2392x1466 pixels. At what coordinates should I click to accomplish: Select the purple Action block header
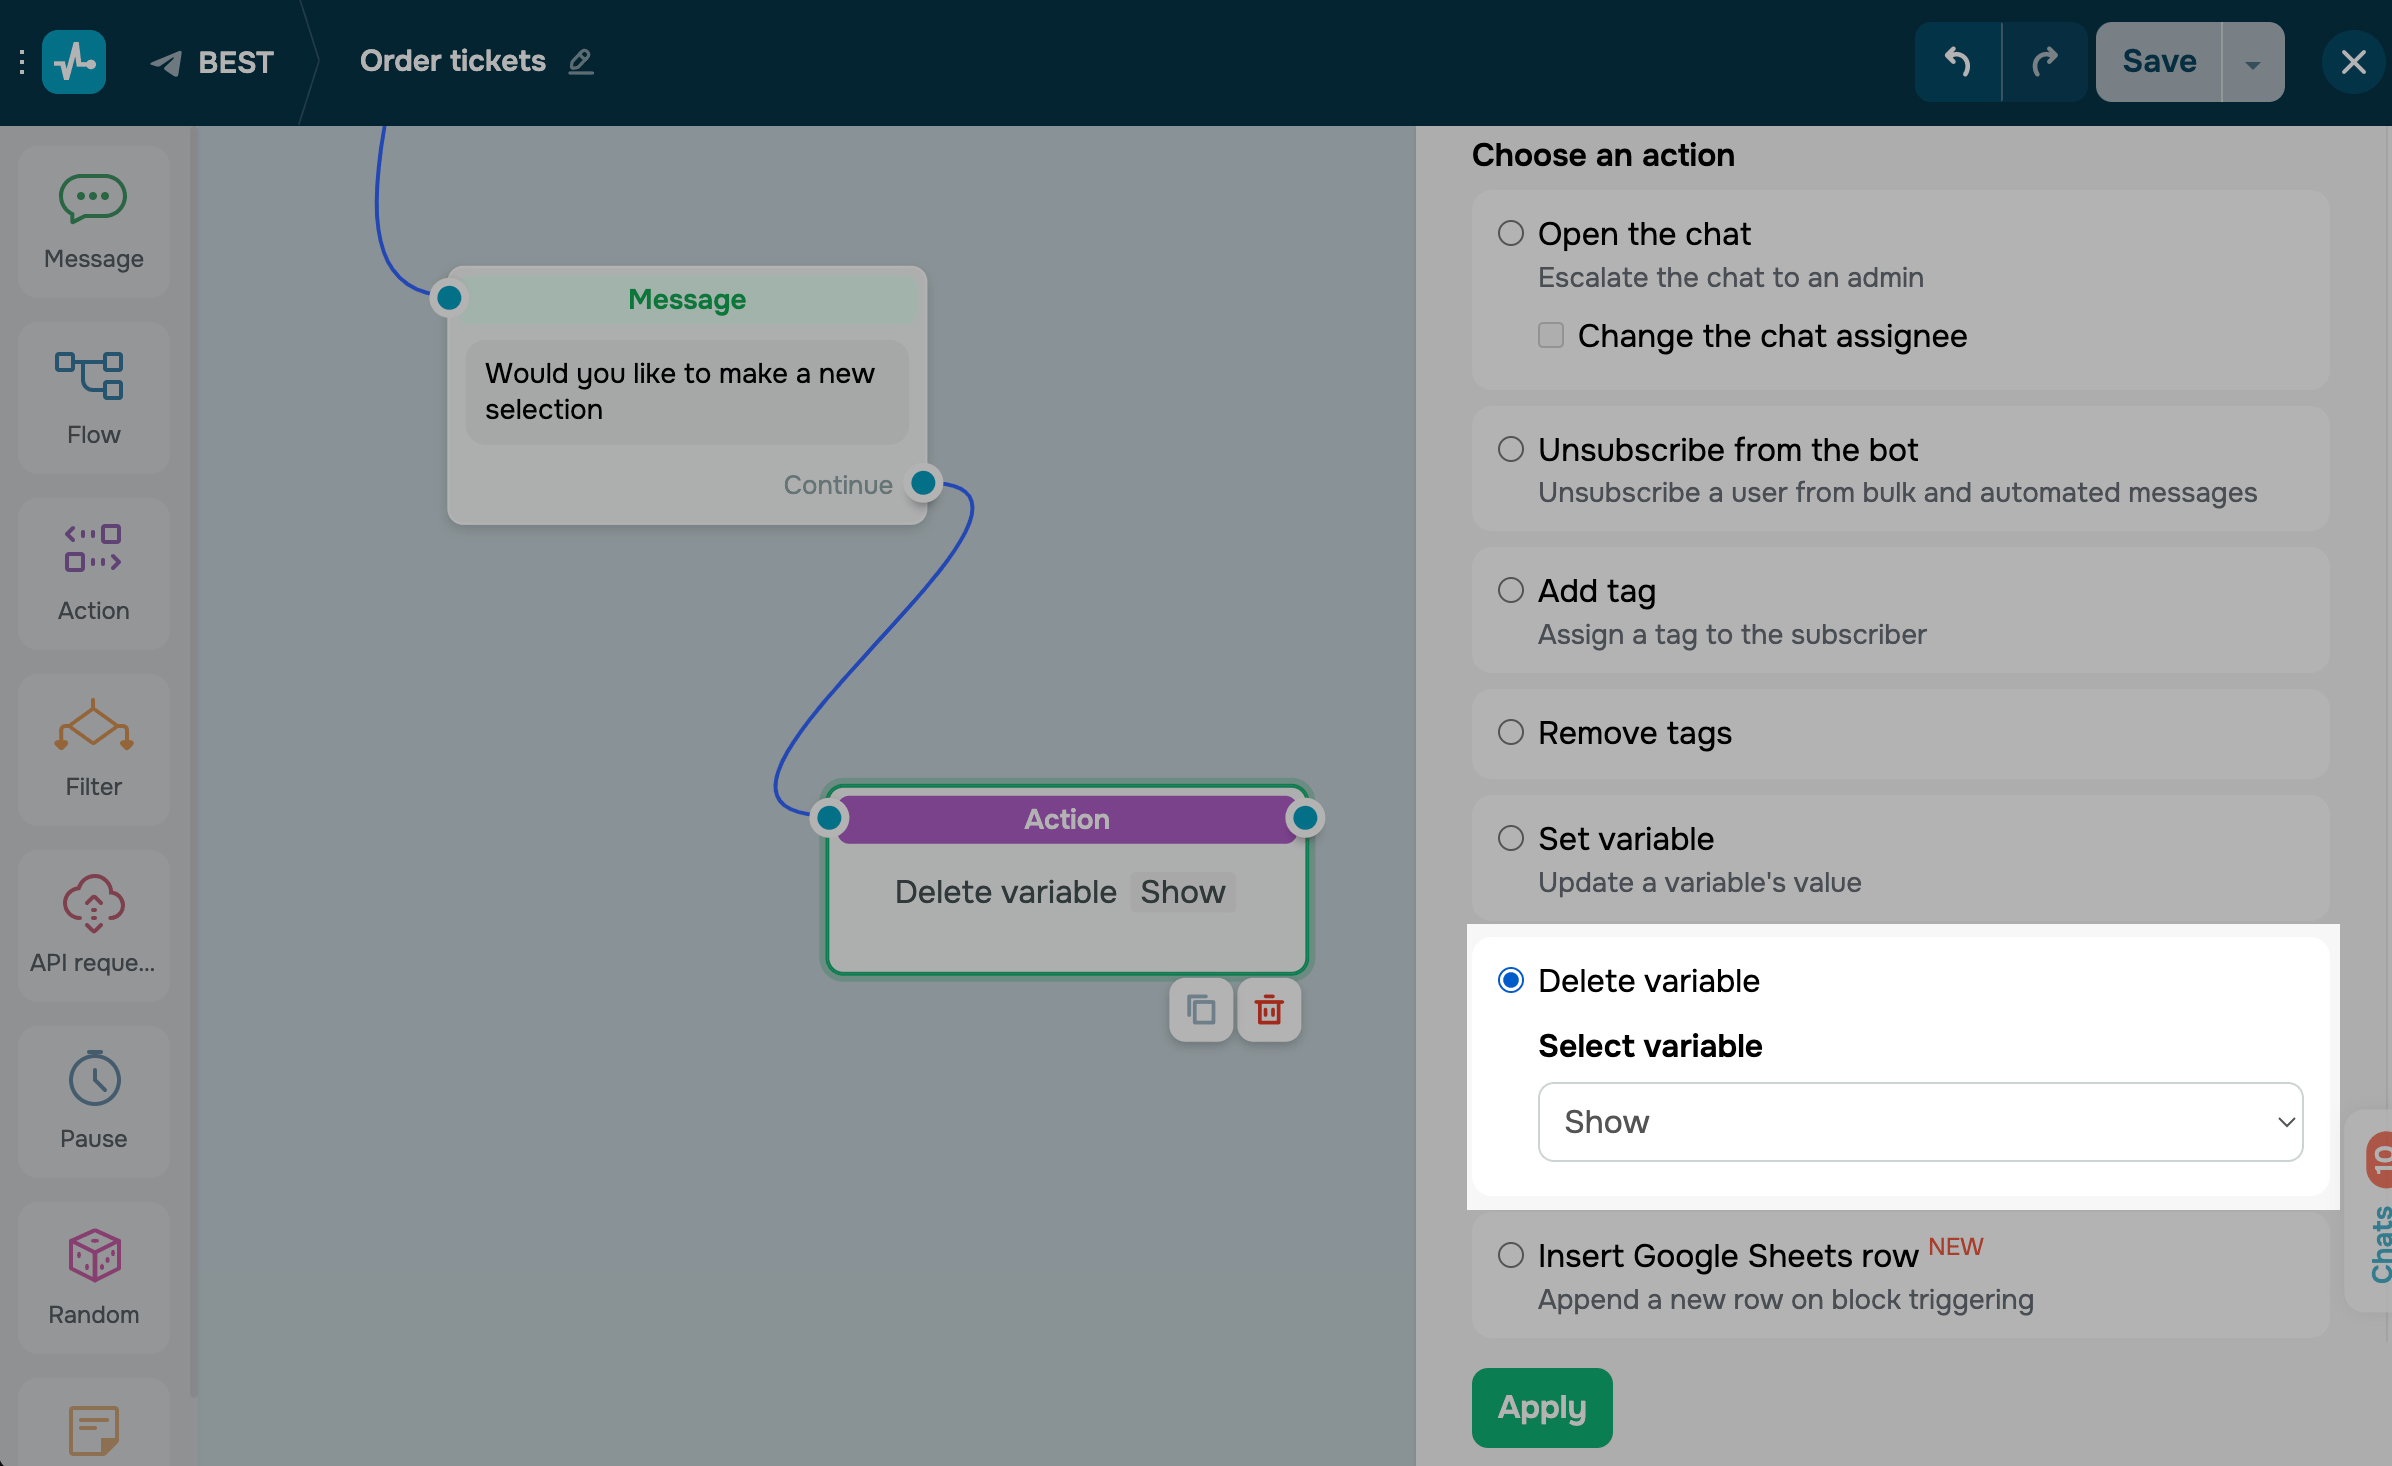click(1067, 819)
